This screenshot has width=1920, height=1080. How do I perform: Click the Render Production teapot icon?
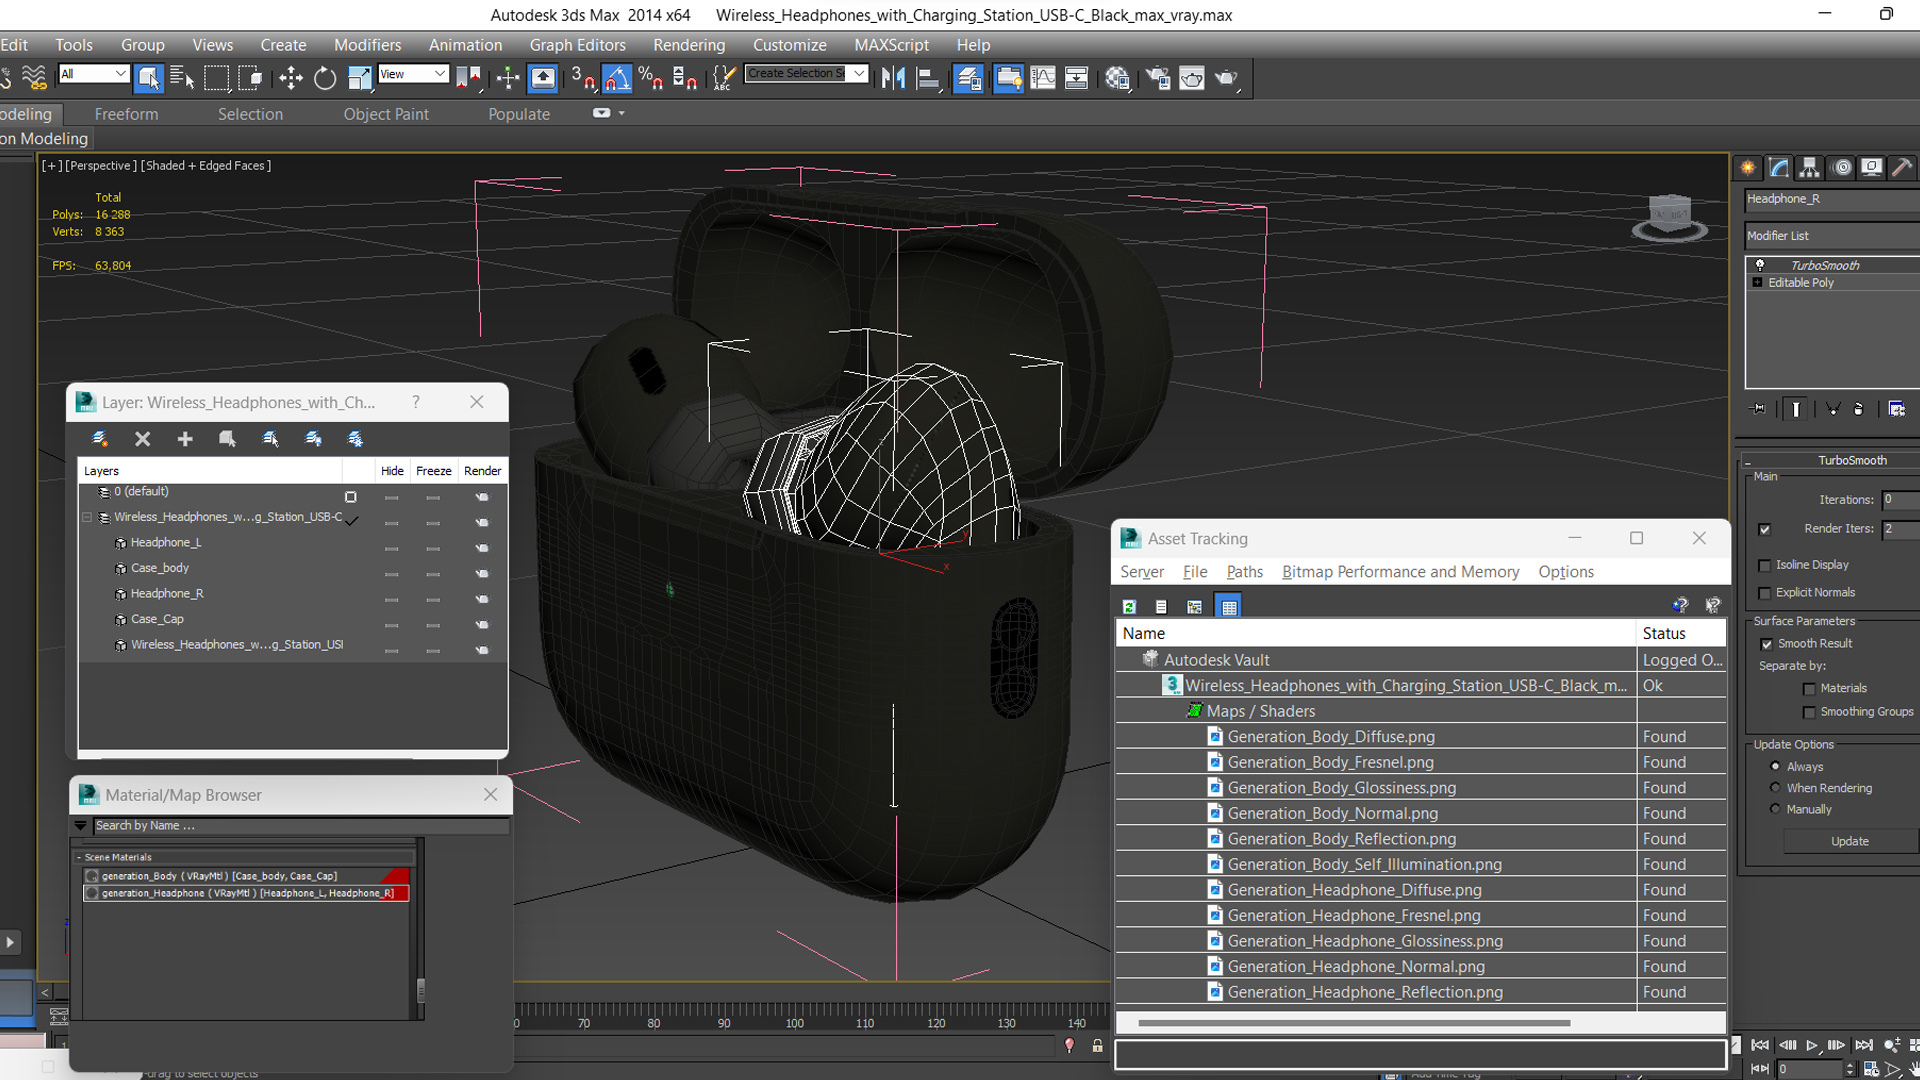point(1226,78)
